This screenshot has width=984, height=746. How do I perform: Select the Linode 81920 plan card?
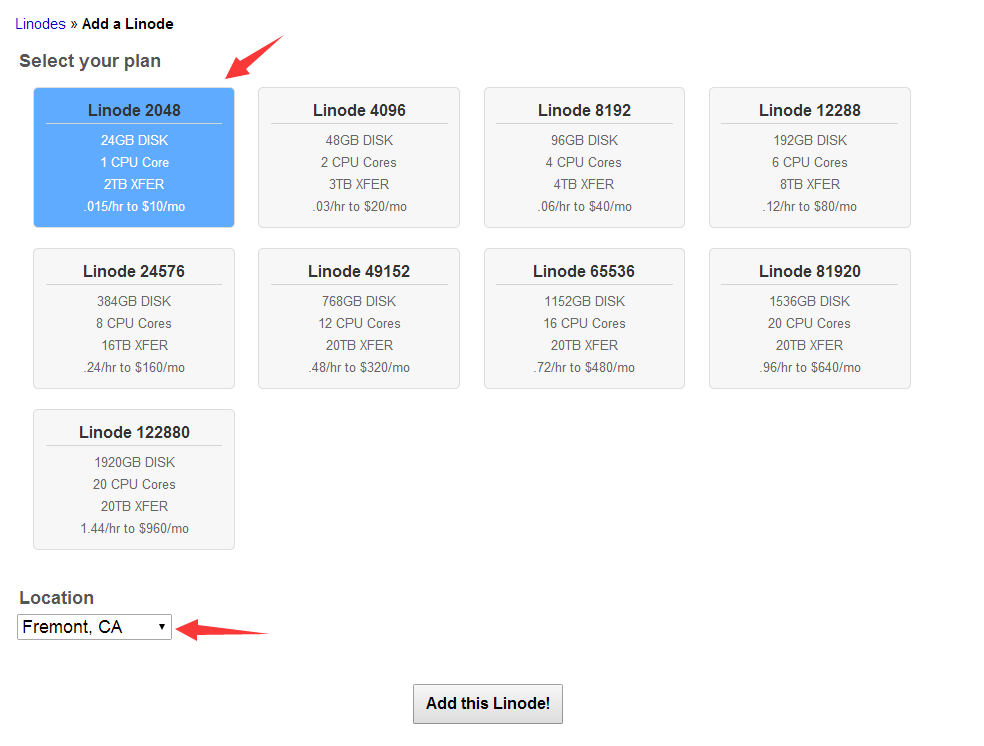pos(809,318)
